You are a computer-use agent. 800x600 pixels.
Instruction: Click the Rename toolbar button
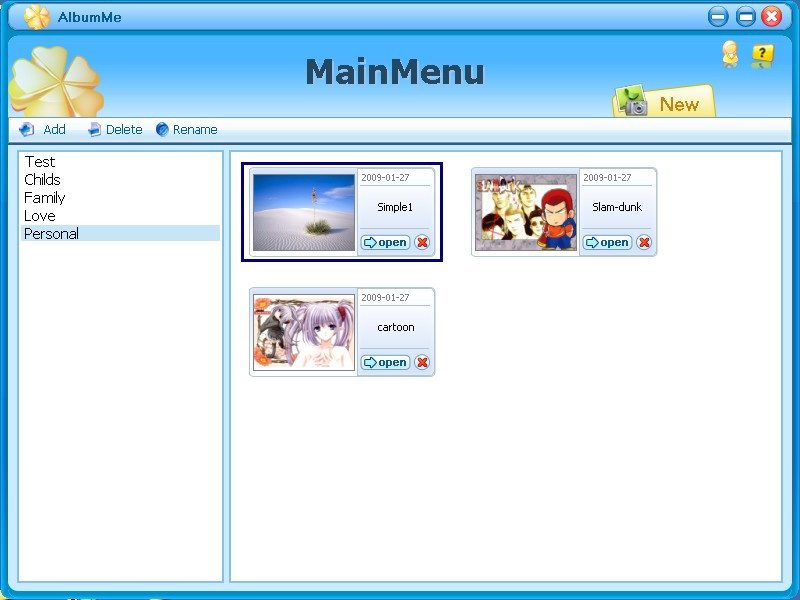[187, 130]
